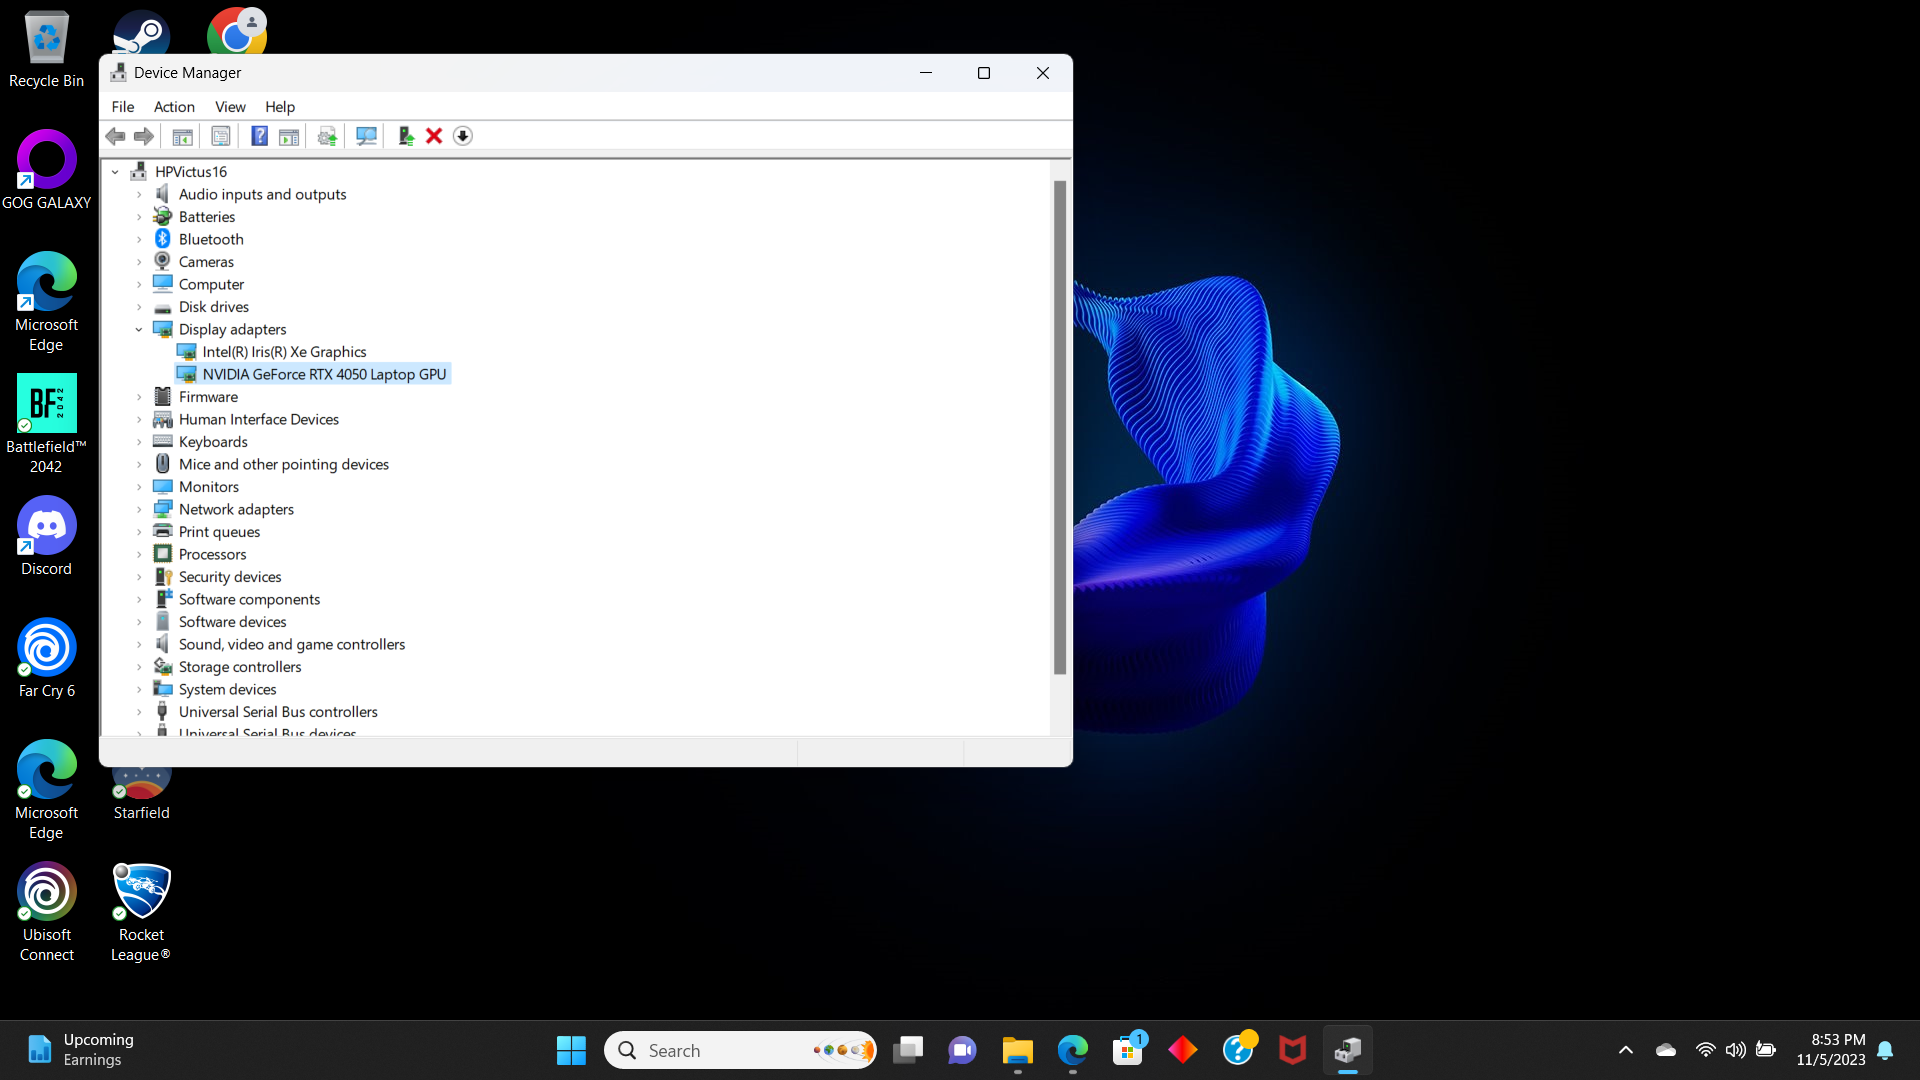The height and width of the screenshot is (1080, 1920).
Task: Click the disable device icon in toolbar
Action: [x=464, y=136]
